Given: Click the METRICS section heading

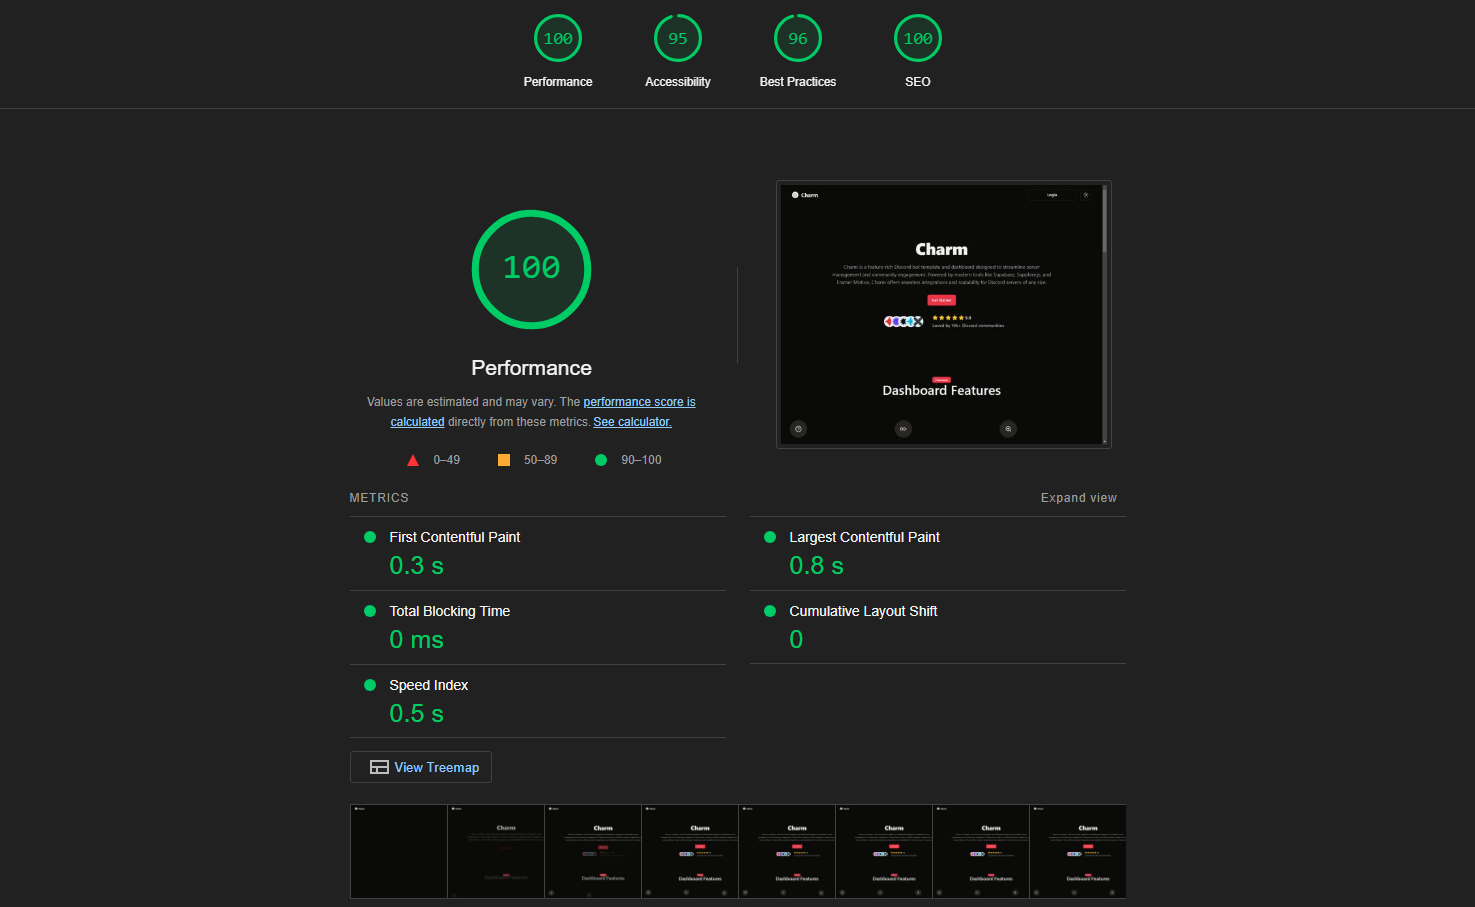Looking at the screenshot, I should 379,498.
